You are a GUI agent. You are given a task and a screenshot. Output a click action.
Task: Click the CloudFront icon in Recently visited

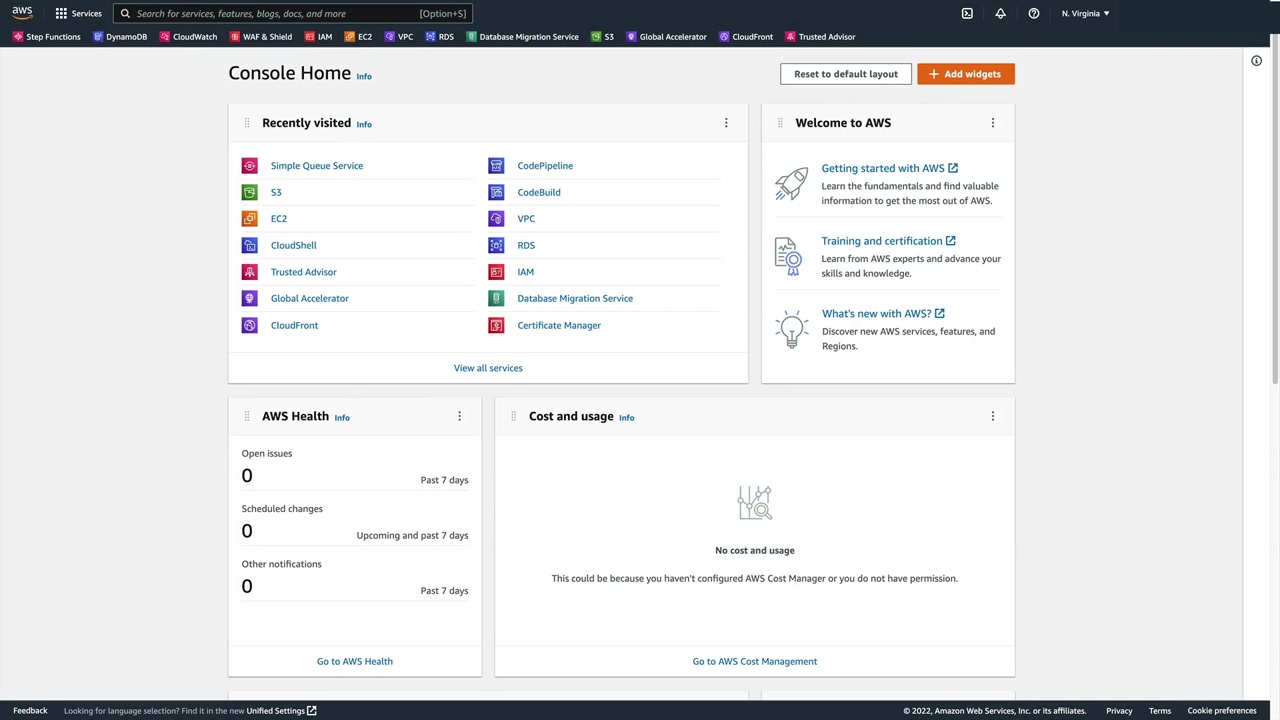coord(249,325)
